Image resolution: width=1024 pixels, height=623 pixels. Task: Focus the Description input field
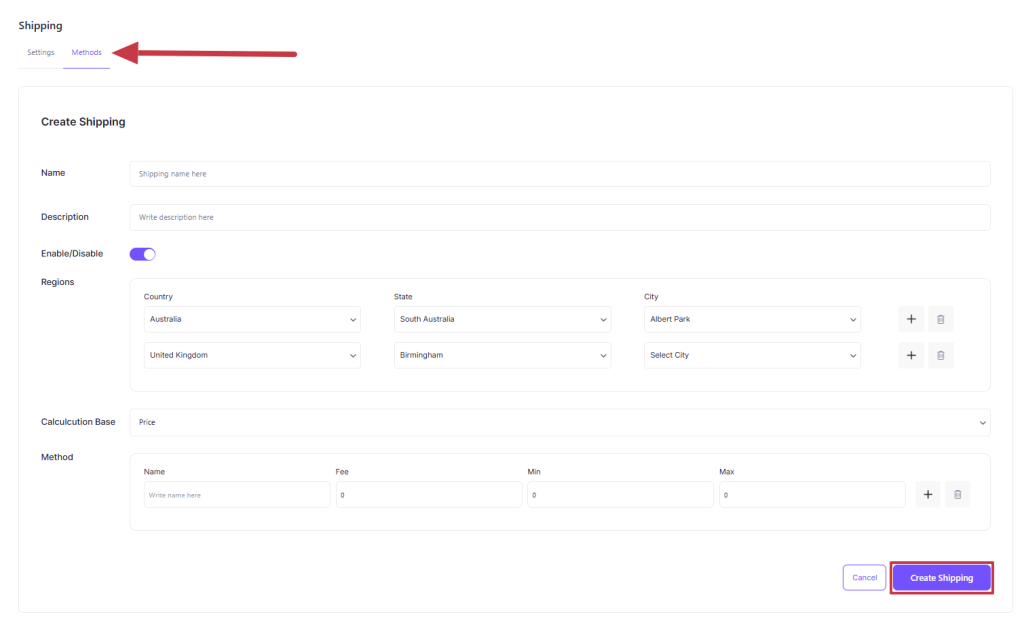pos(560,217)
